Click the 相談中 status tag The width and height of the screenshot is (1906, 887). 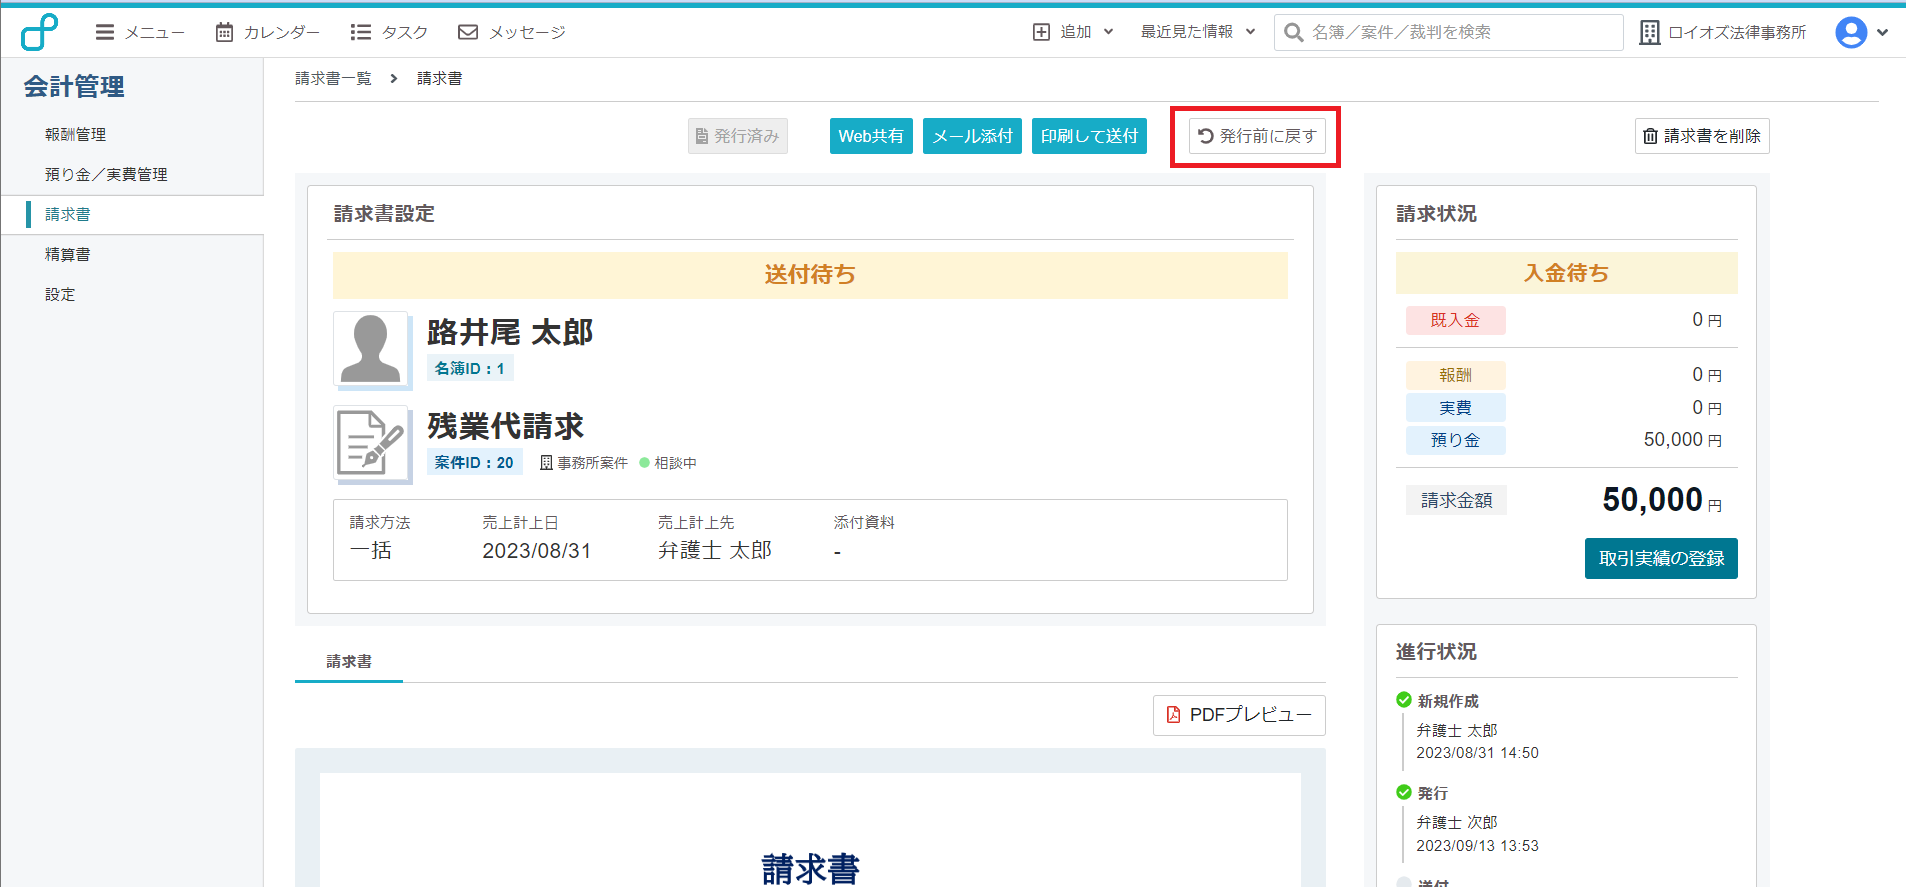[x=668, y=463]
